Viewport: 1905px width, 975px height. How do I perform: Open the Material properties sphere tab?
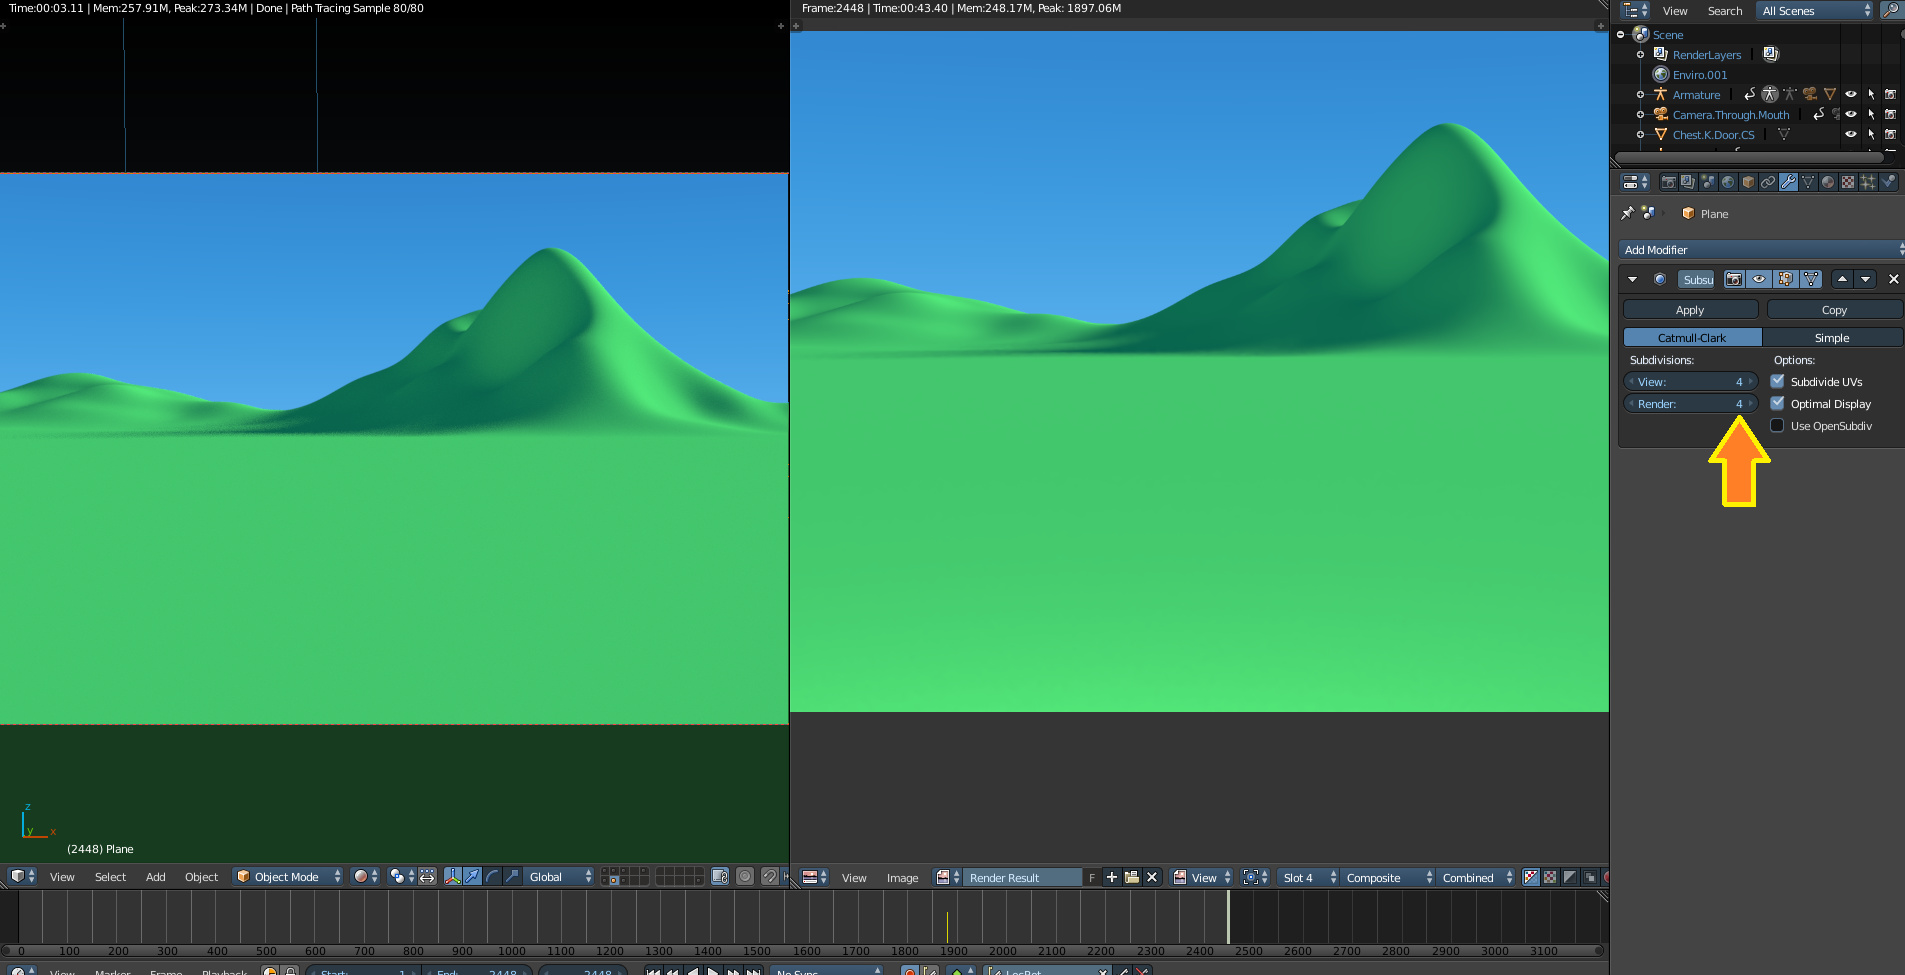(1828, 182)
